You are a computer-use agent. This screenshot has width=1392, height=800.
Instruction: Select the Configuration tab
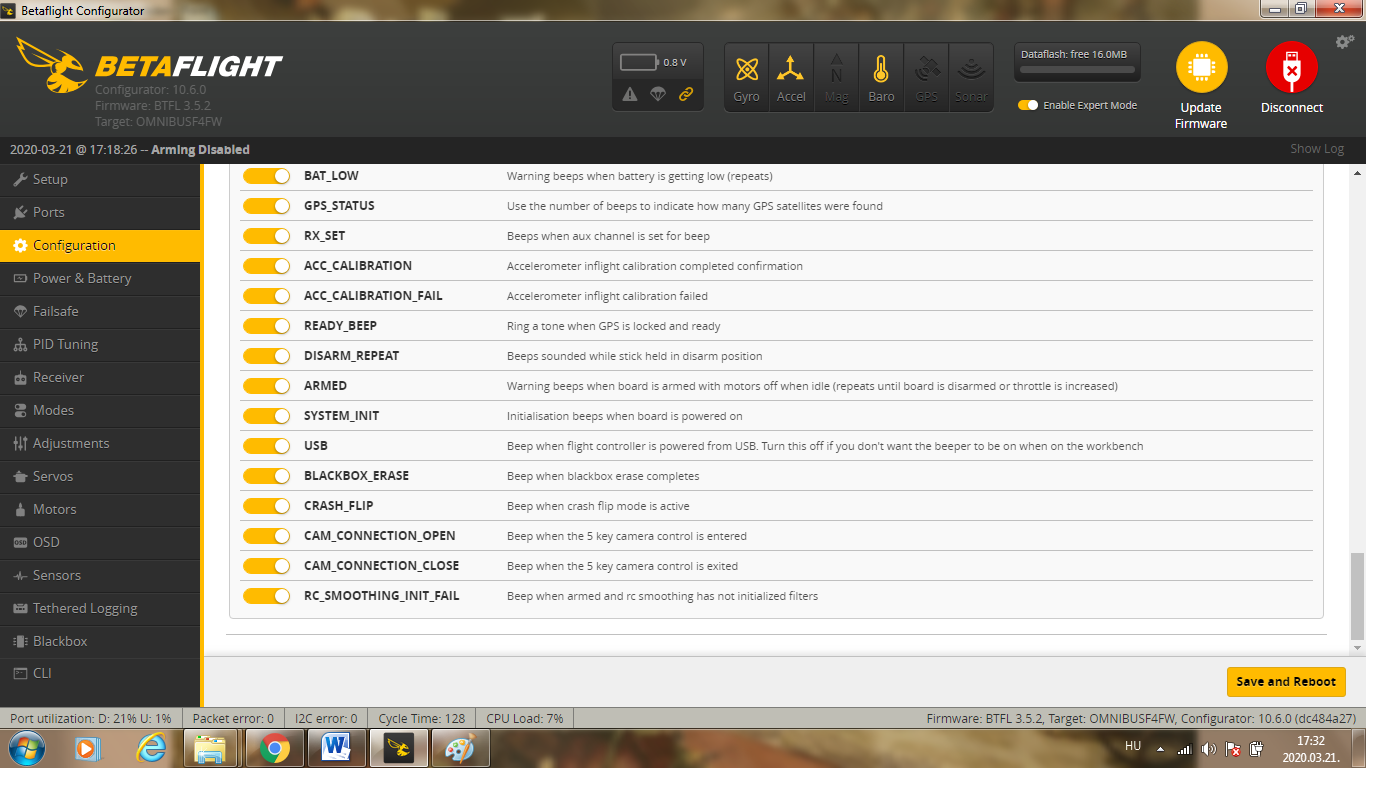[x=100, y=245]
